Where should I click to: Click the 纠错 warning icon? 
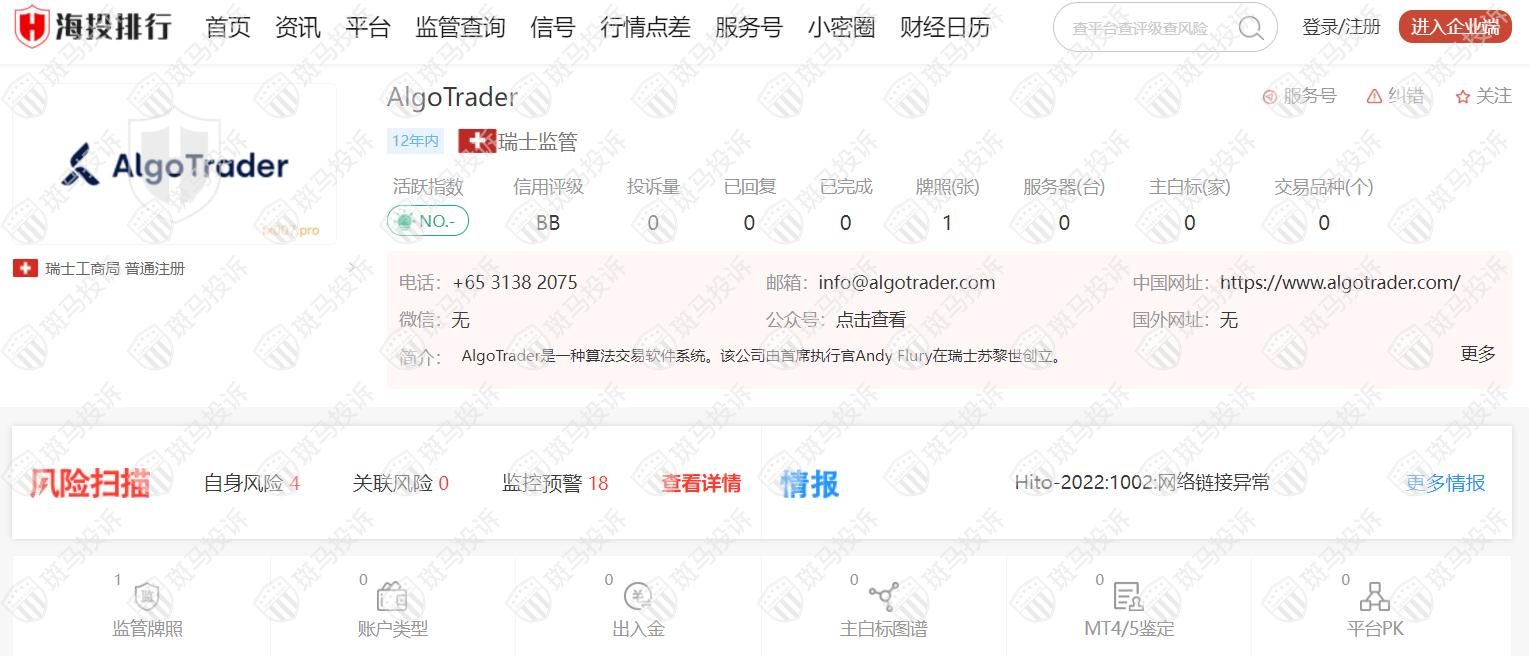click(1374, 96)
